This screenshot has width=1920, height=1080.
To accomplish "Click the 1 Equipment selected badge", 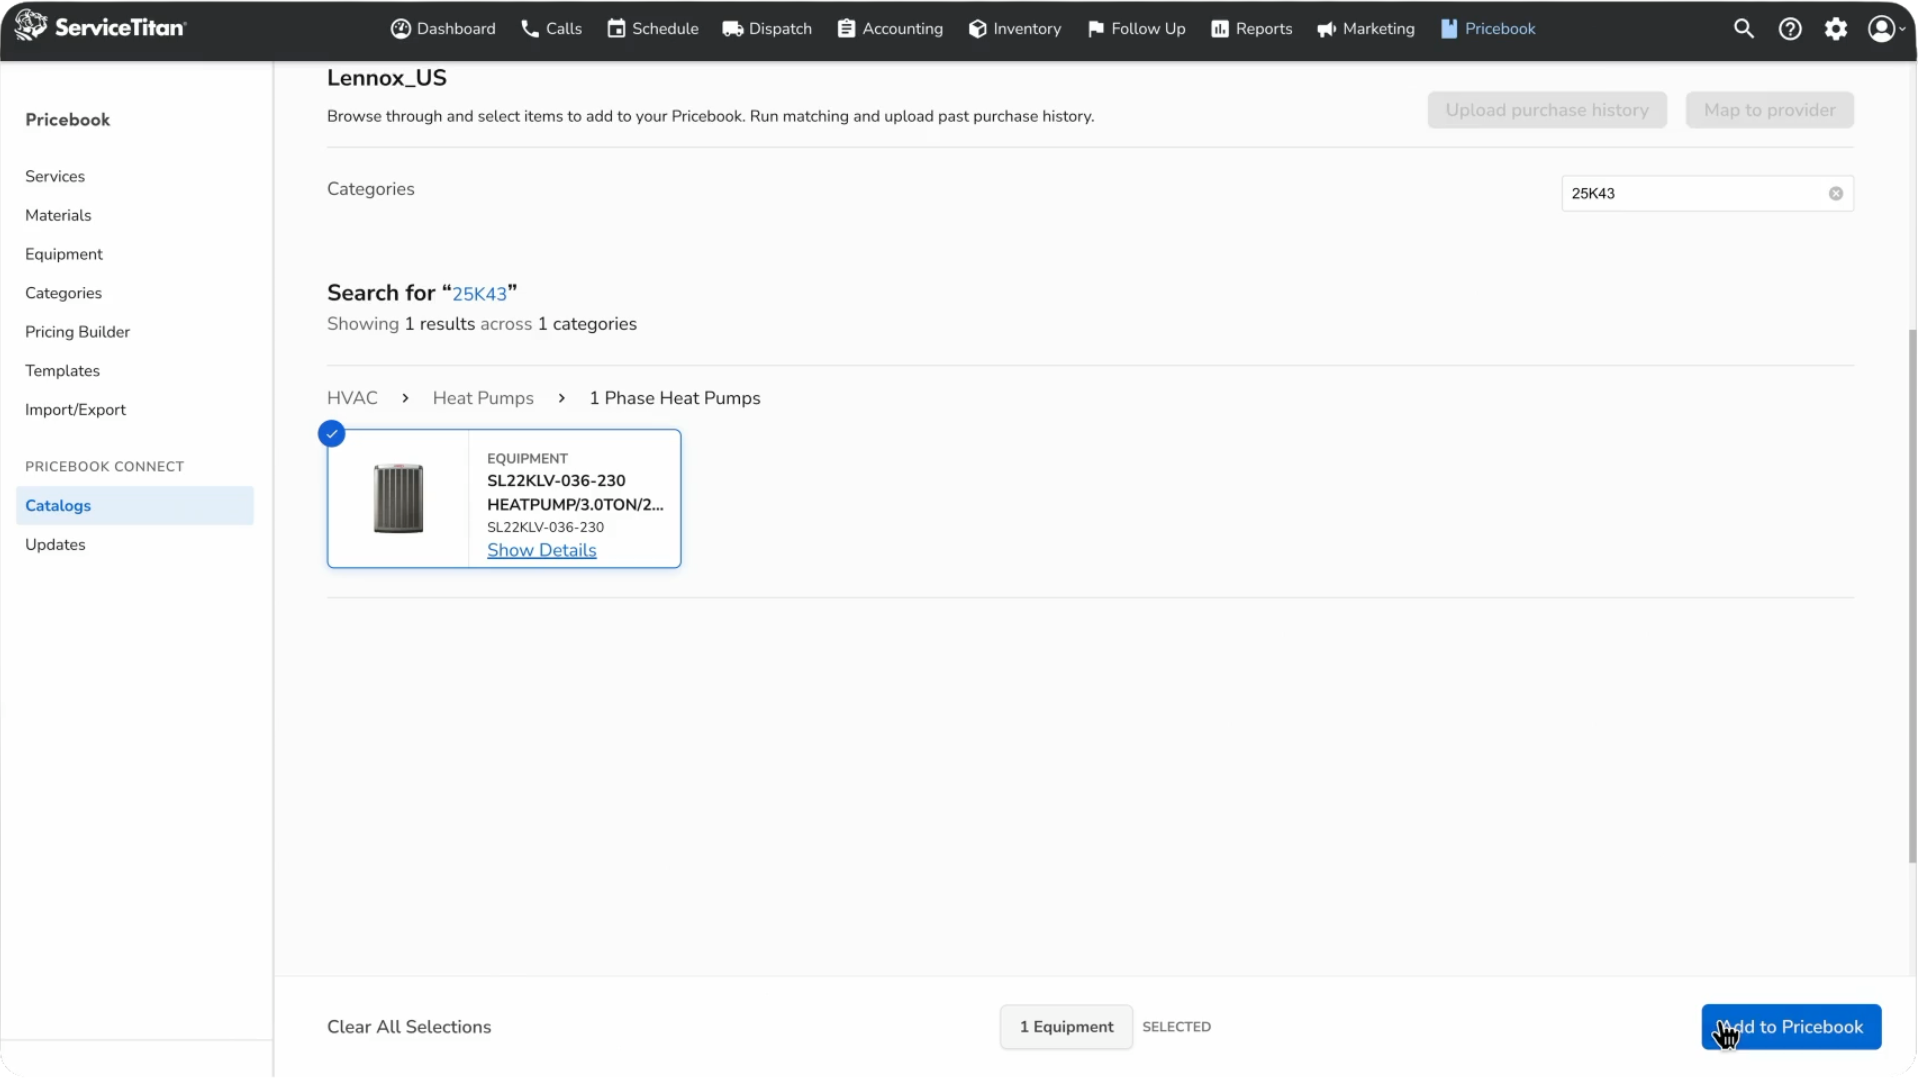I will pos(1066,1027).
